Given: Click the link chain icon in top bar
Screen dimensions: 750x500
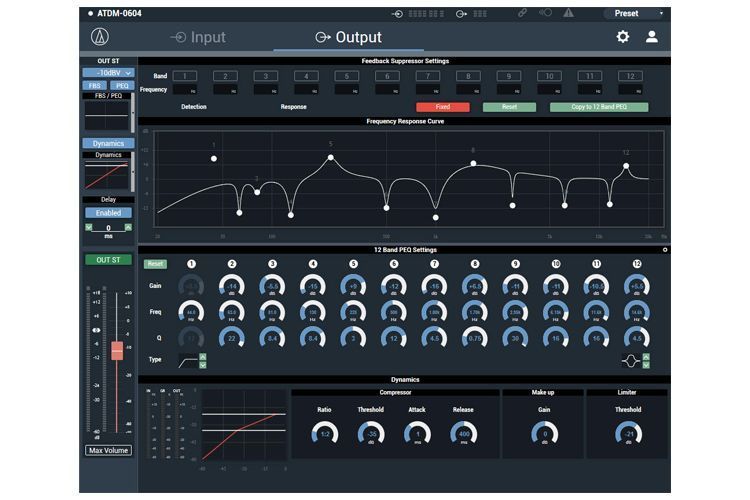Looking at the screenshot, I should coord(522,13).
